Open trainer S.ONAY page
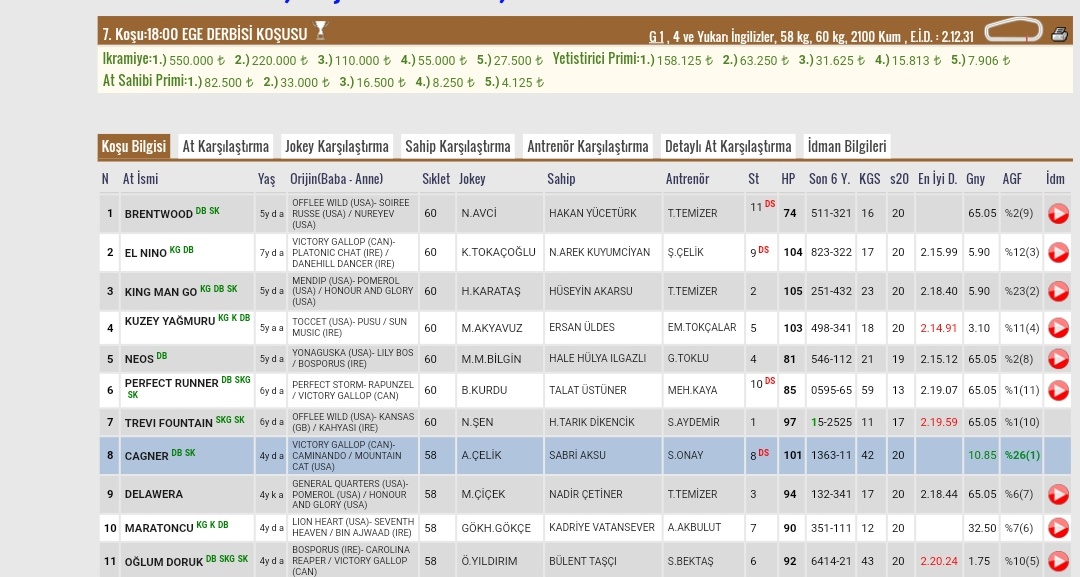Viewport: 1080px width, 577px height. (685, 455)
